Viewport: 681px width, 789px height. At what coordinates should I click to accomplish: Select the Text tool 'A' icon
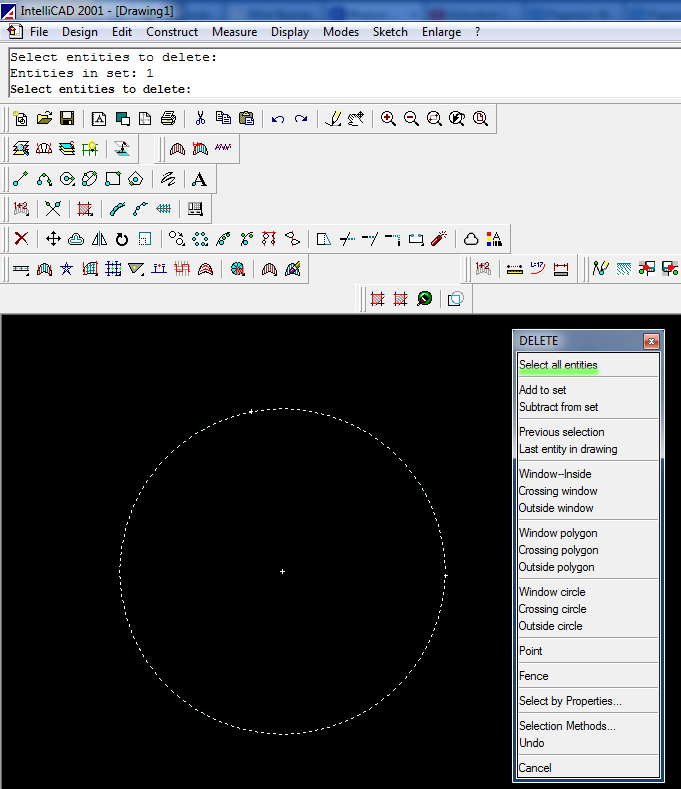[199, 179]
